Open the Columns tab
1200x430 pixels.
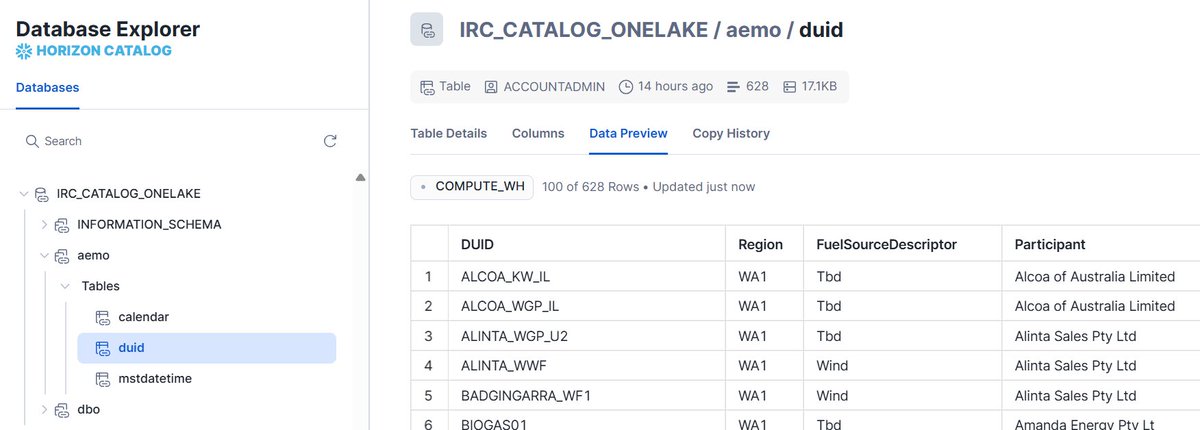tap(538, 133)
